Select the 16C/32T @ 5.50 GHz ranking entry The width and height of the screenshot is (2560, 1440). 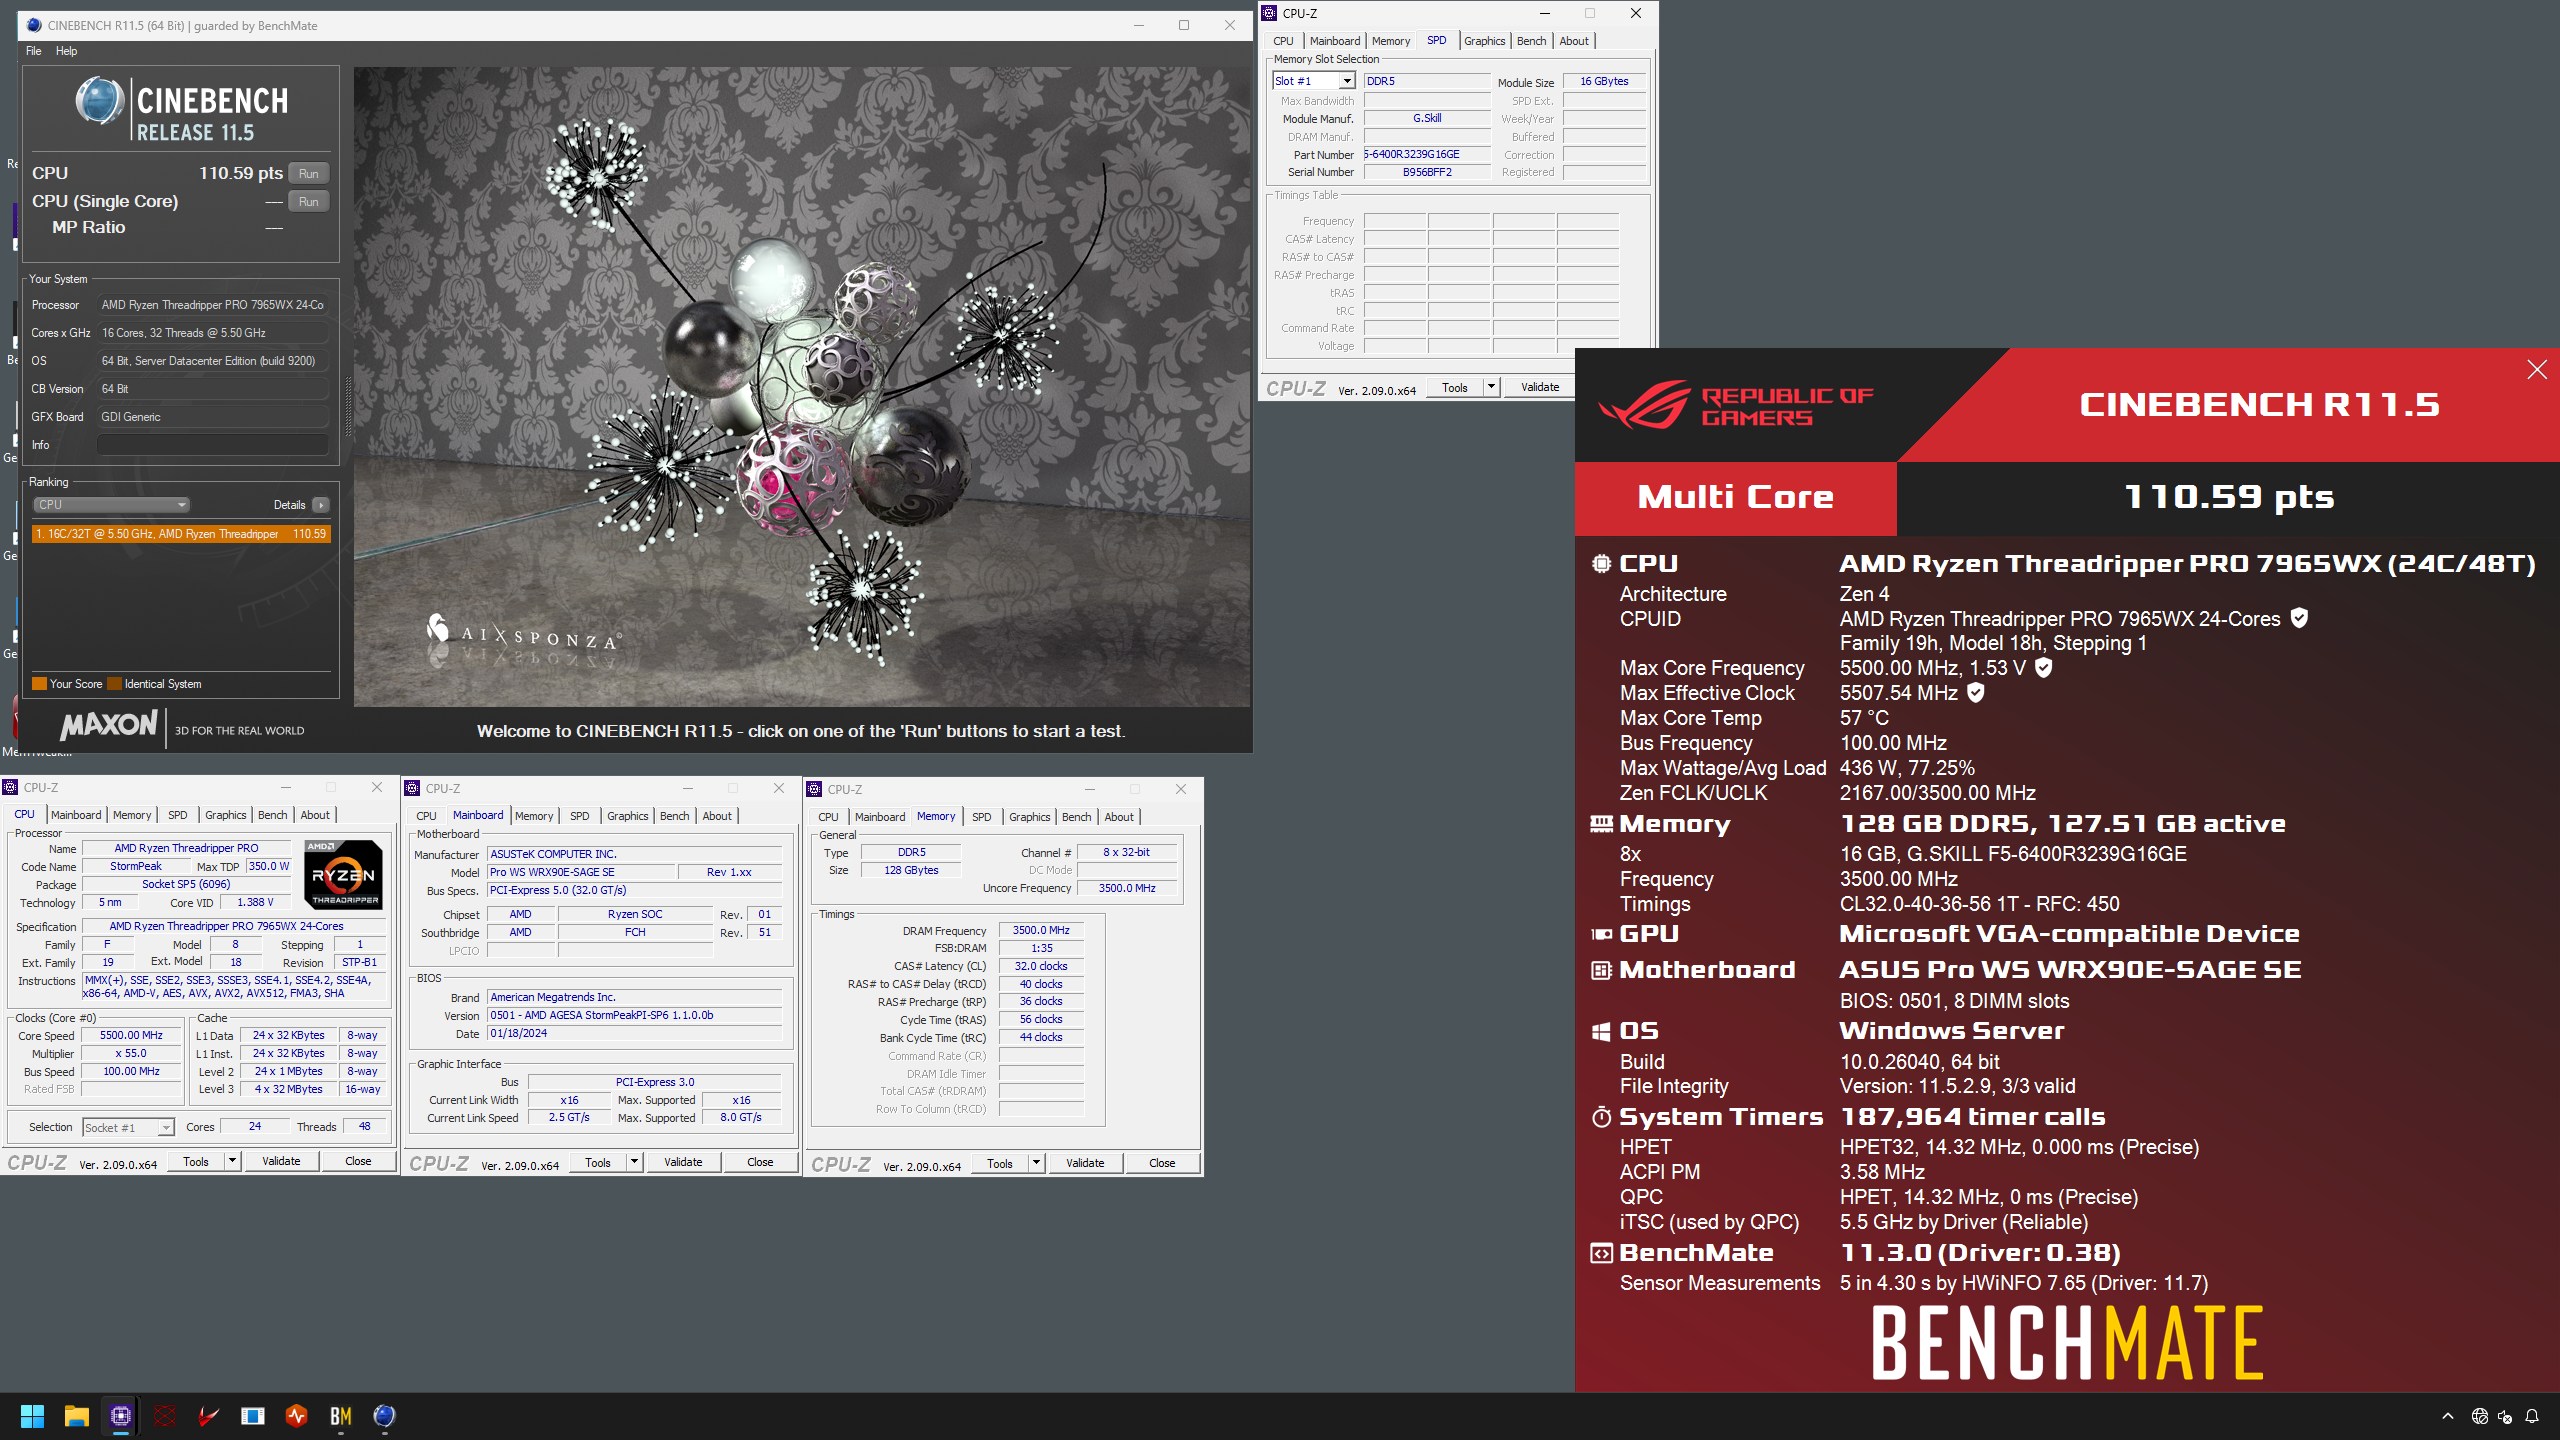[x=181, y=534]
